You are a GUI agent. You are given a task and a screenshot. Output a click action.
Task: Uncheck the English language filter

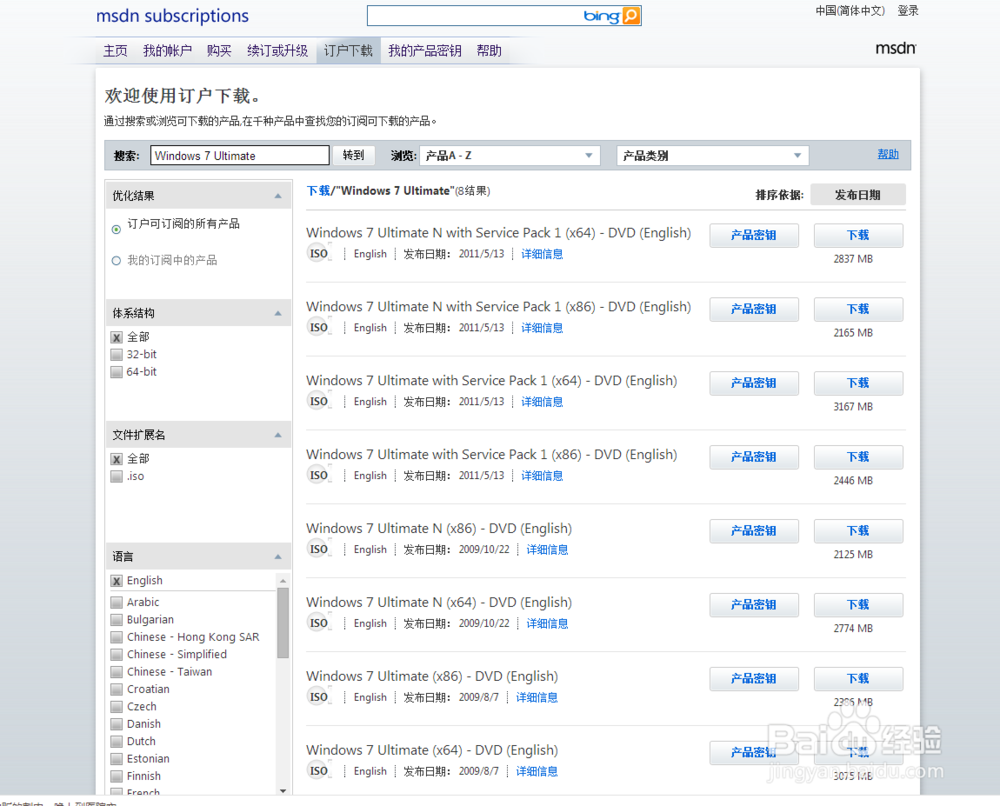[116, 581]
